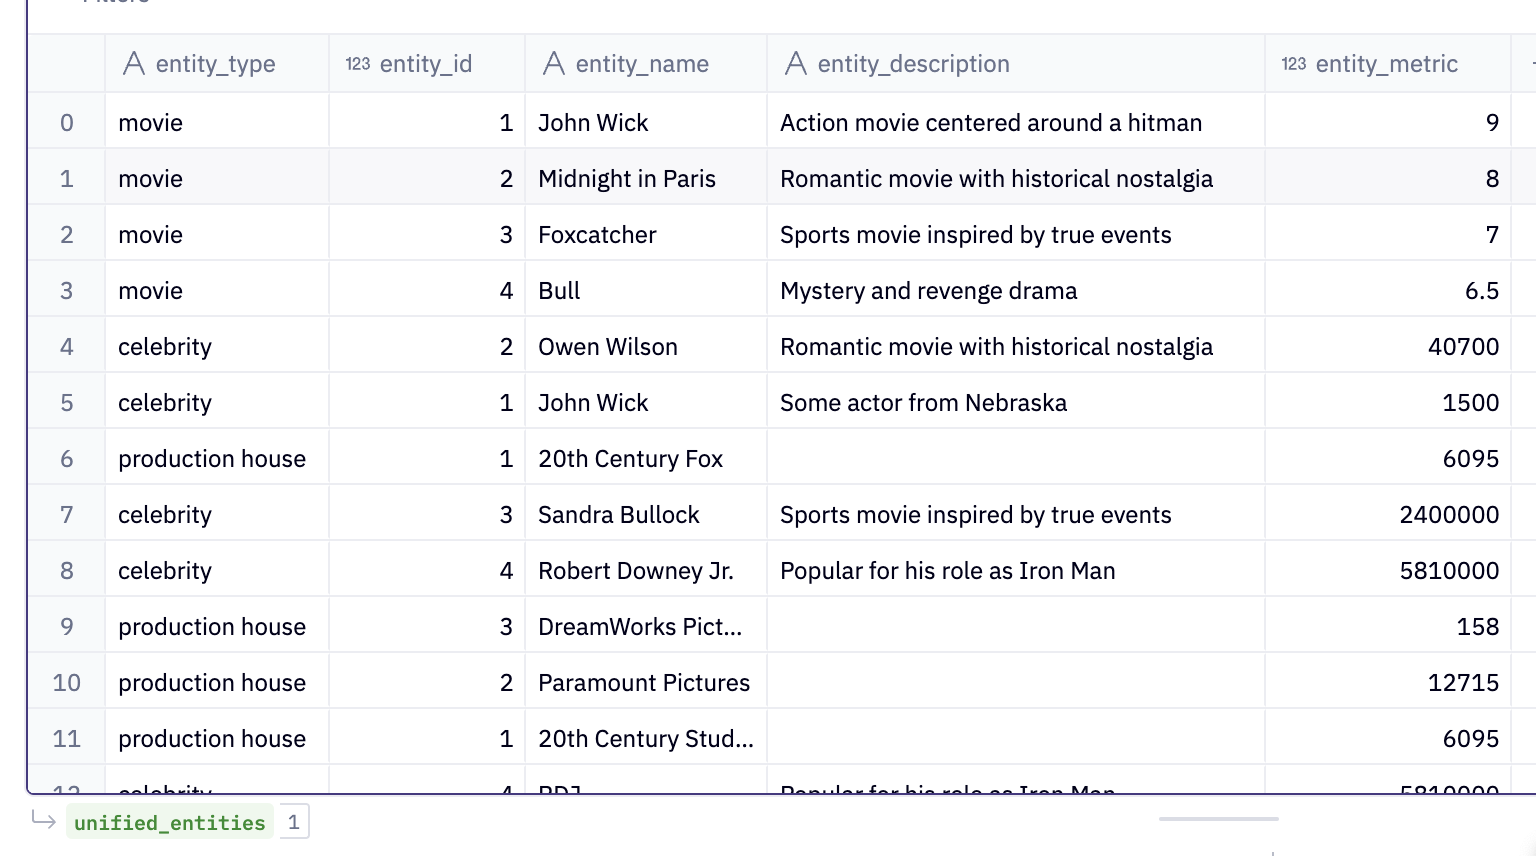Click 'Romantic movie with historical nostalgia' in row 4
The image size is (1536, 856).
pos(996,347)
